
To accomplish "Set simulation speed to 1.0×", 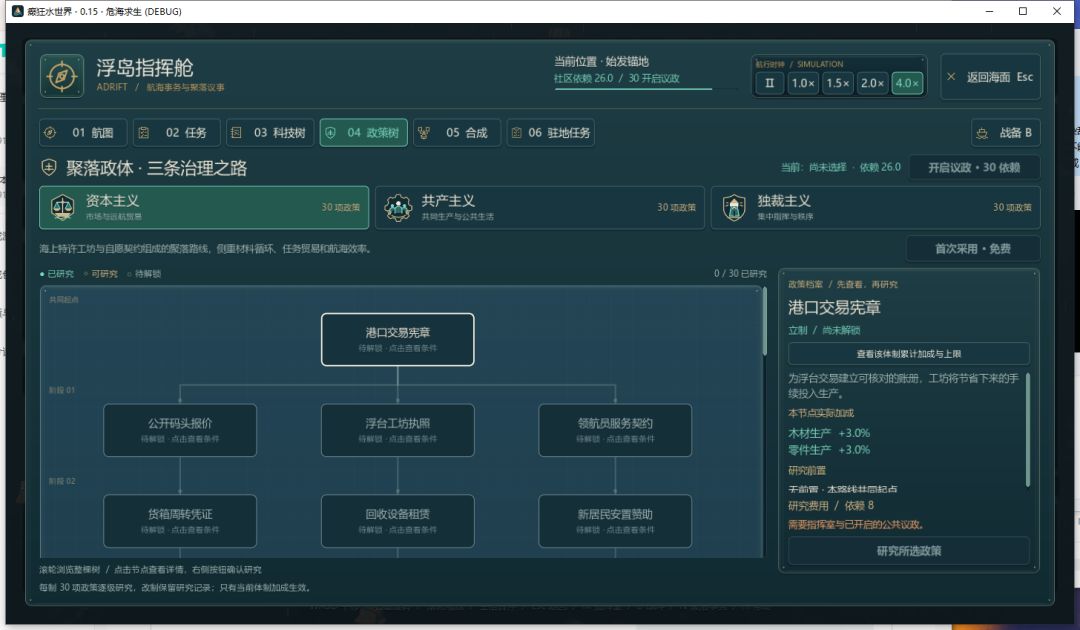I will pyautogui.click(x=803, y=83).
